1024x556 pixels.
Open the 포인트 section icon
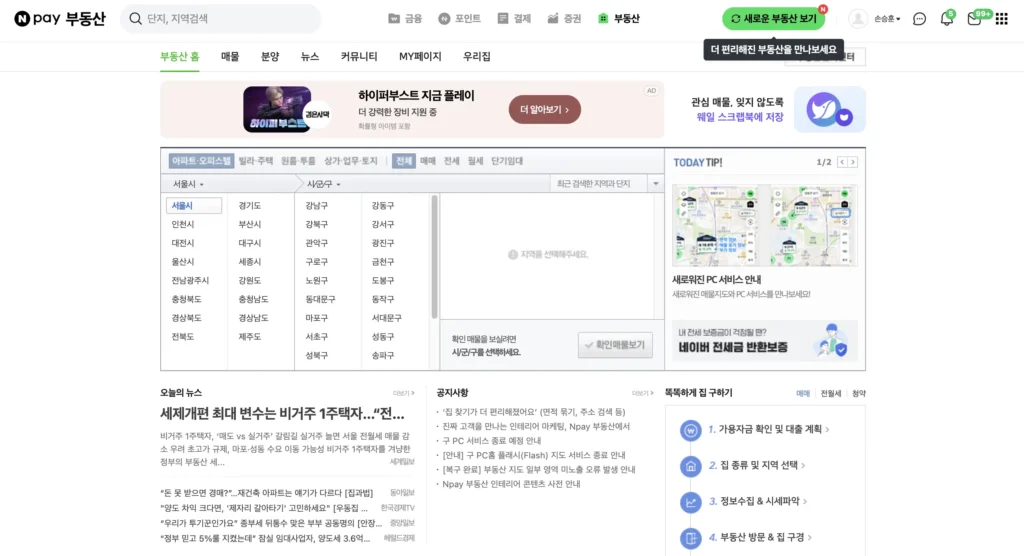444,18
